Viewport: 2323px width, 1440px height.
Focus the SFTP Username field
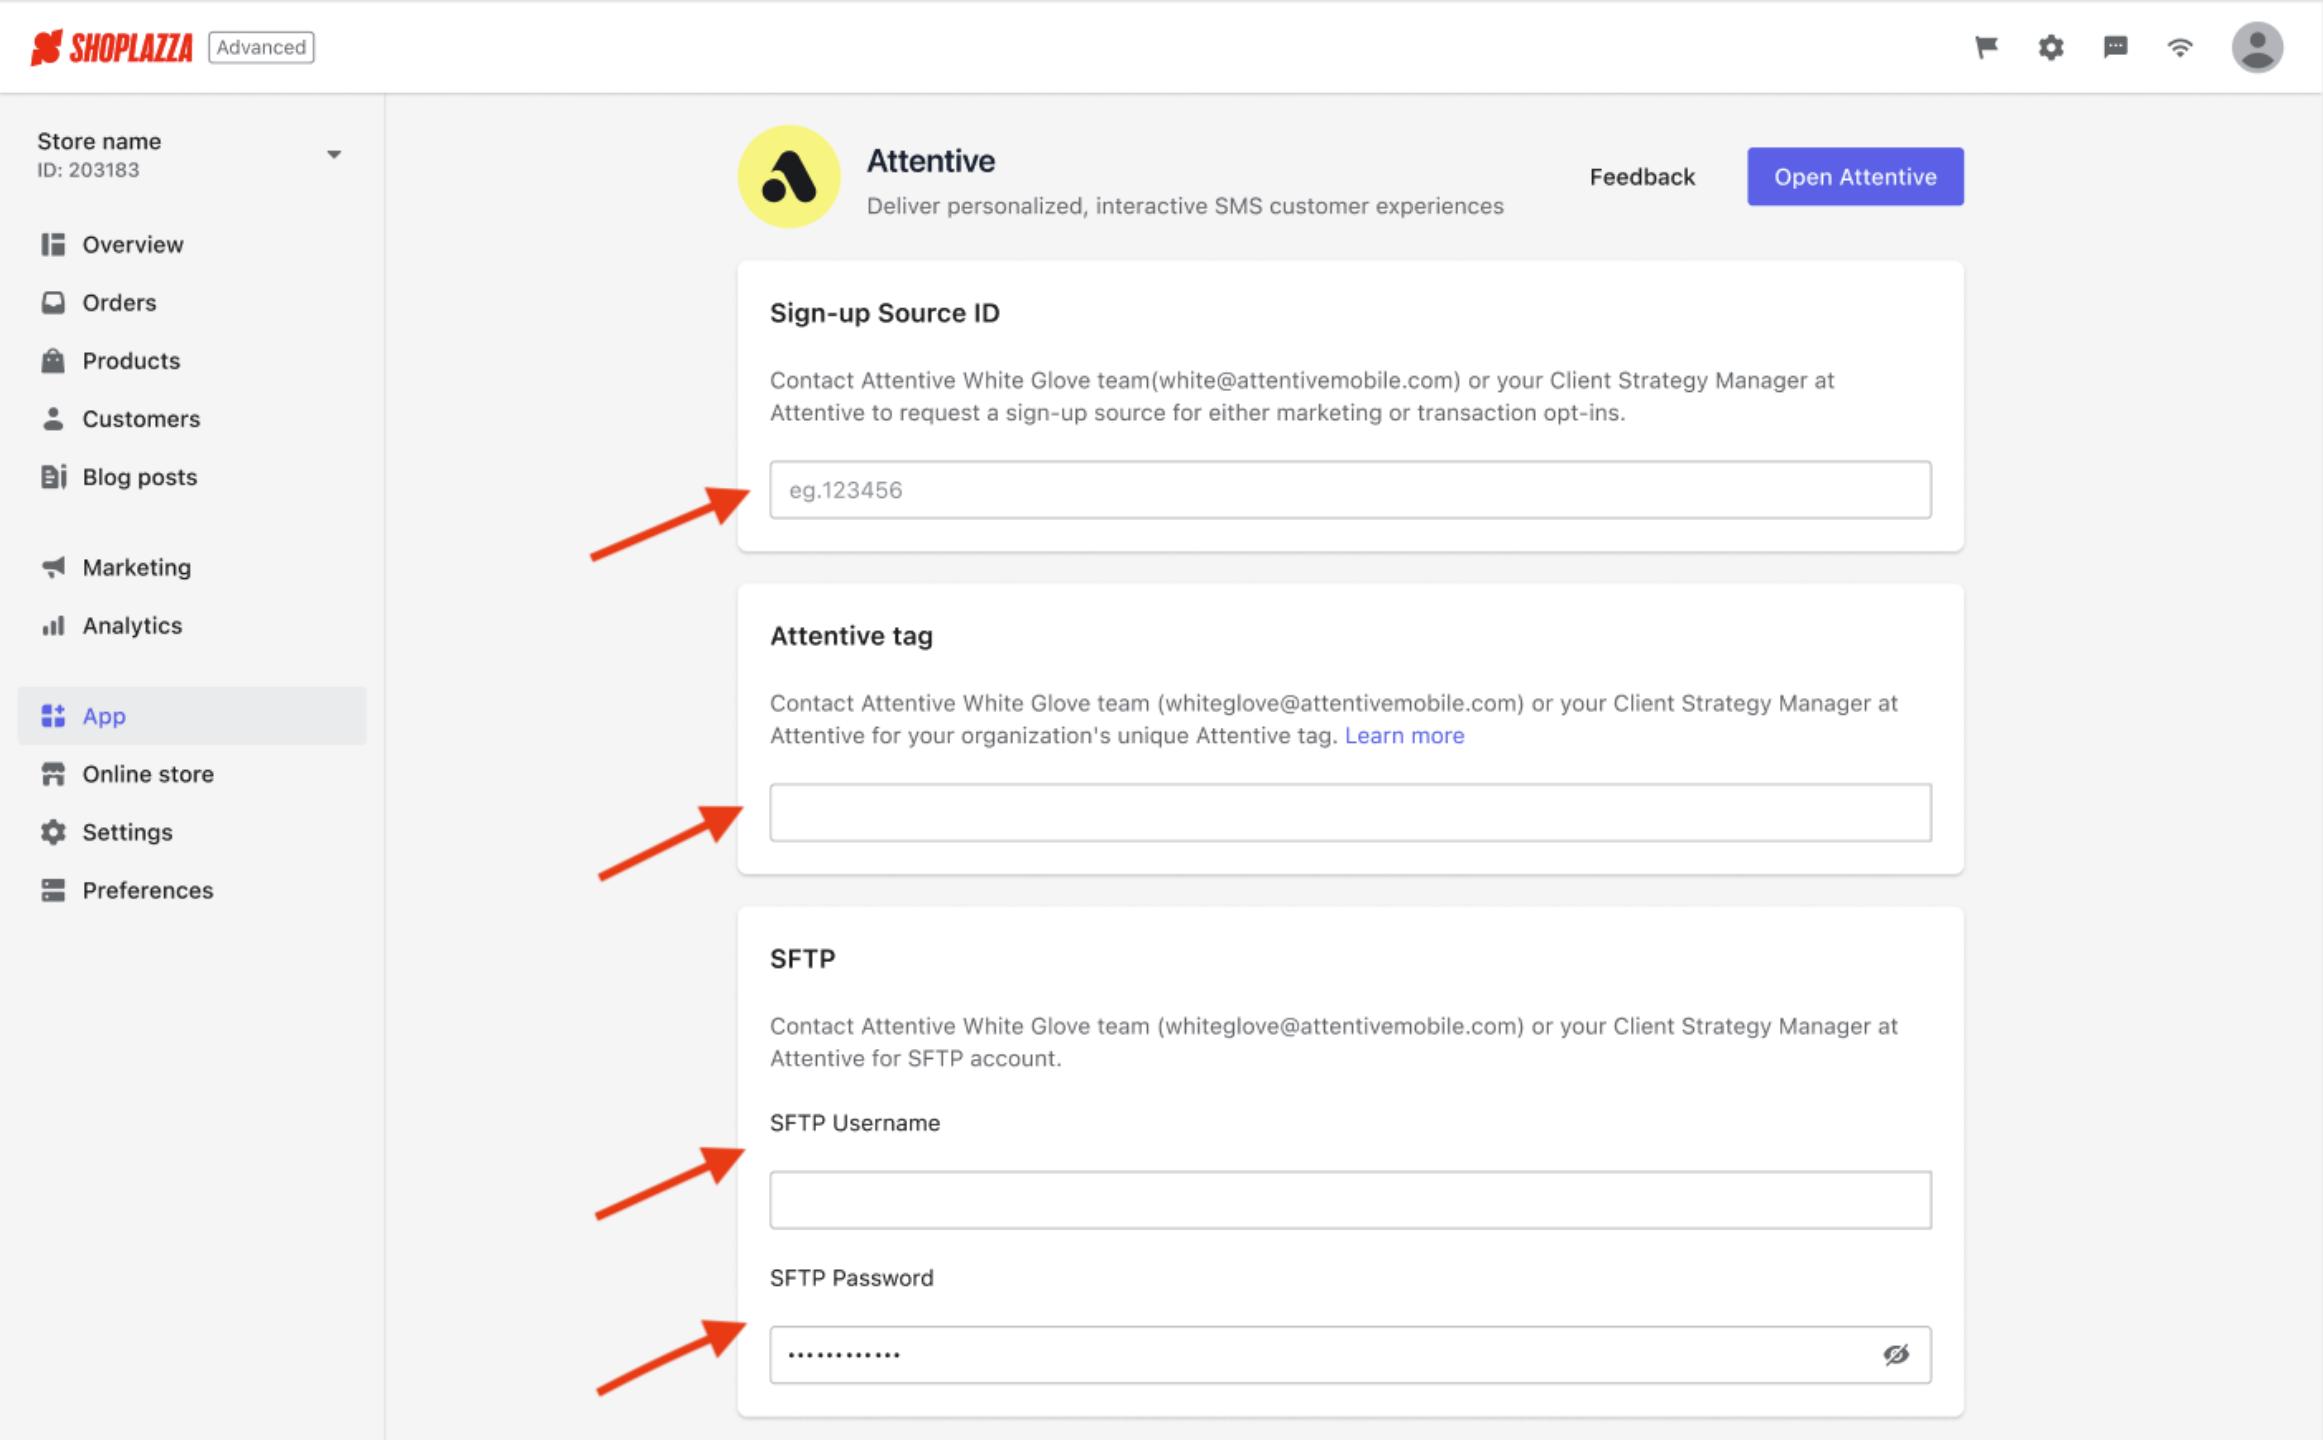coord(1350,1199)
